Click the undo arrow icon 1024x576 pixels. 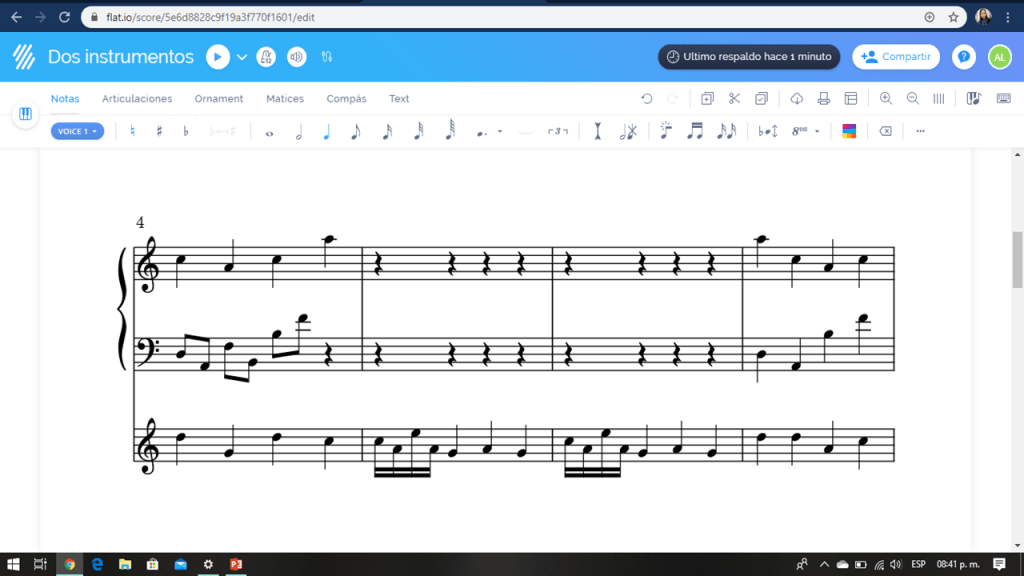(x=647, y=98)
